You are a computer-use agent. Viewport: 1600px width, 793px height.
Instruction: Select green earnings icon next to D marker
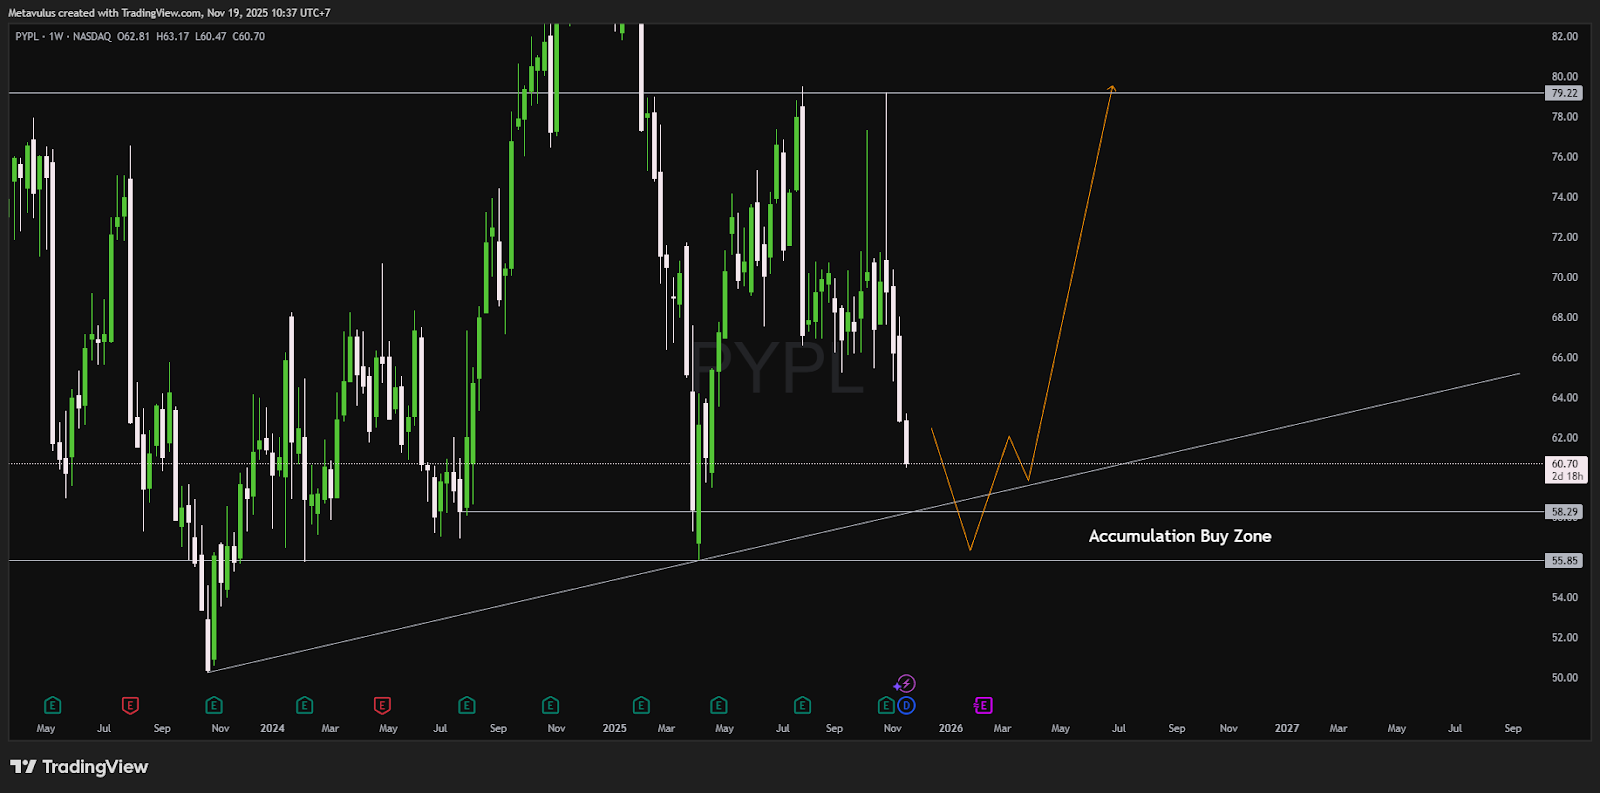(x=886, y=706)
